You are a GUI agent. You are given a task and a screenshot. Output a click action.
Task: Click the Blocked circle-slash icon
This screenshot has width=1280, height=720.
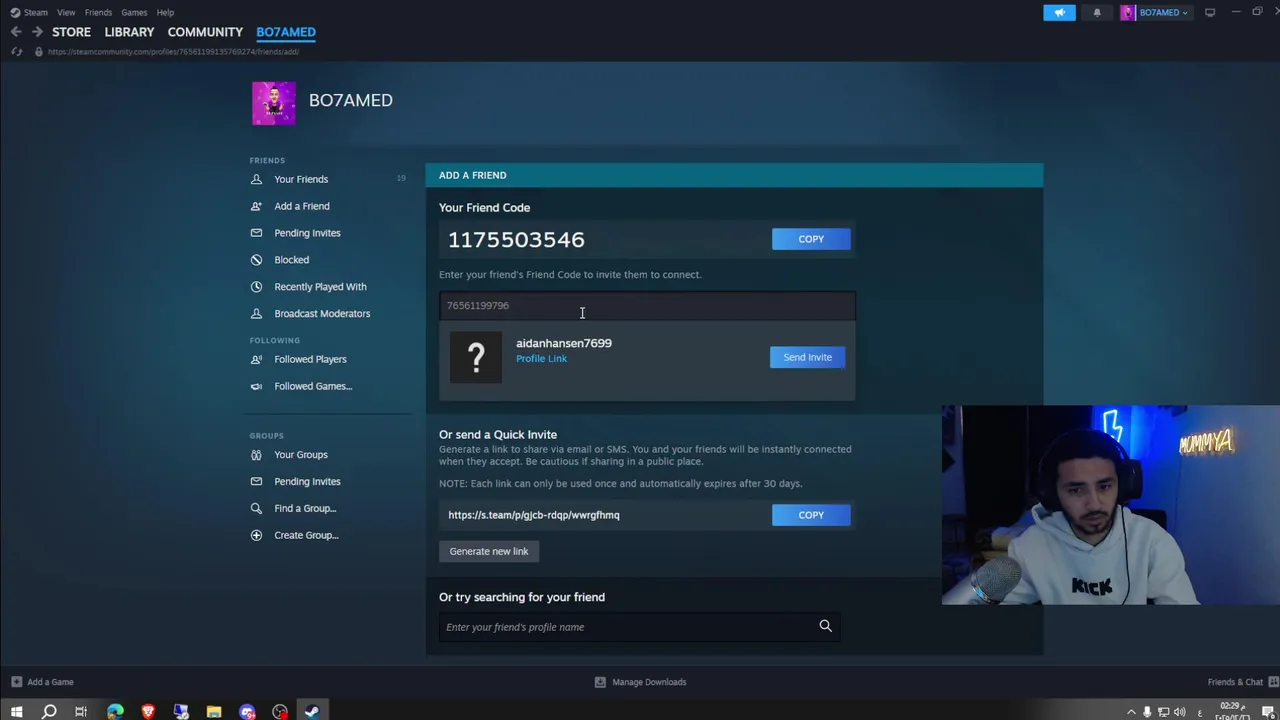coord(256,260)
